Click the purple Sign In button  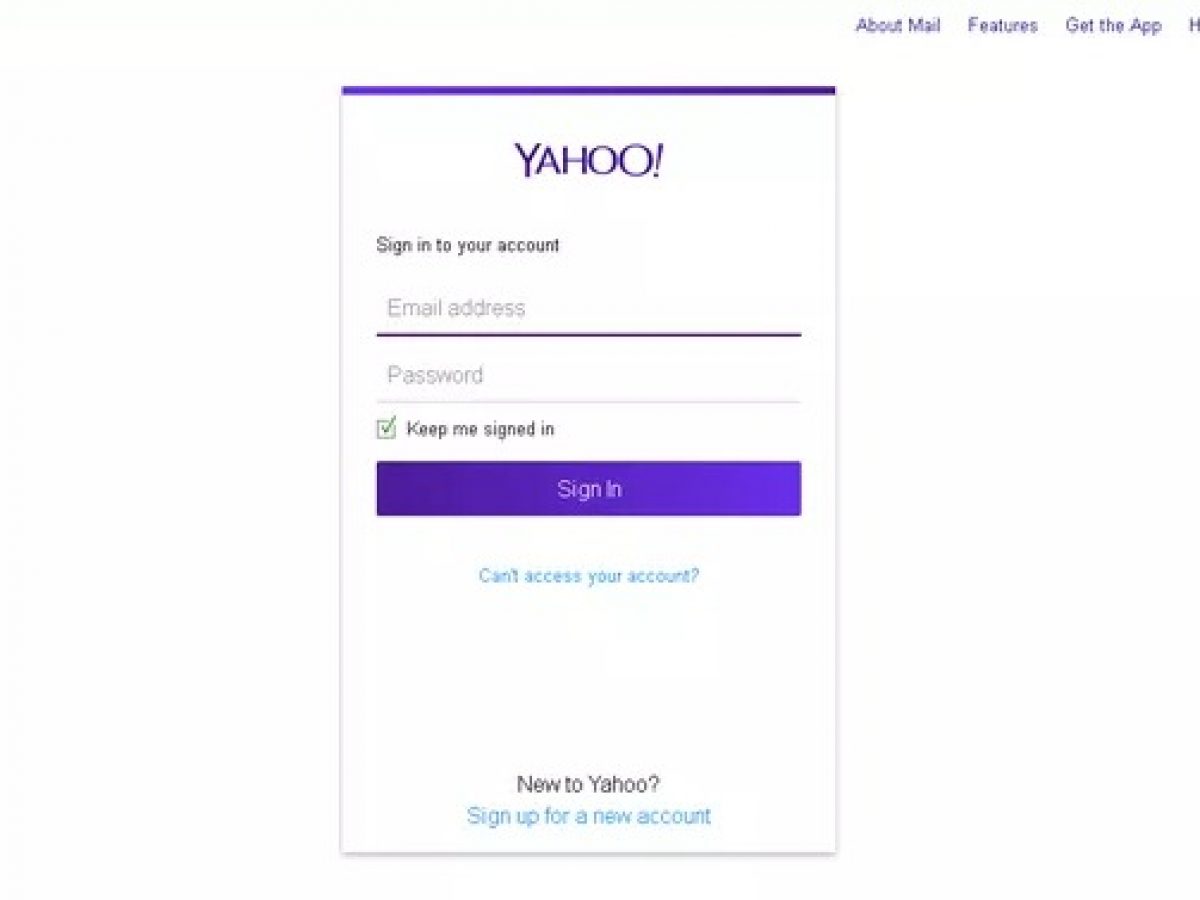click(x=588, y=488)
